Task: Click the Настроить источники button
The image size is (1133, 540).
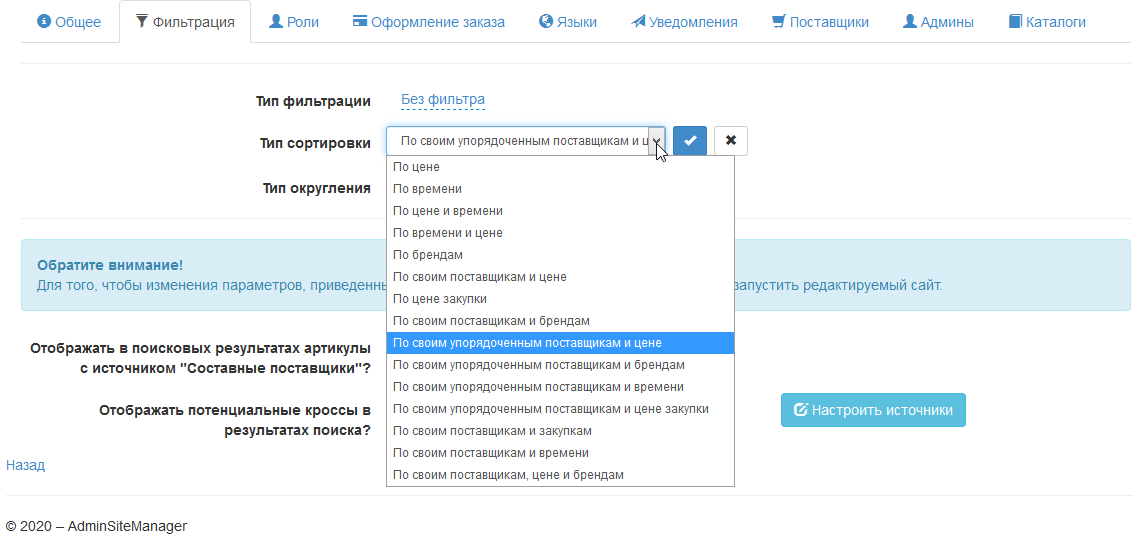Action: tap(873, 410)
